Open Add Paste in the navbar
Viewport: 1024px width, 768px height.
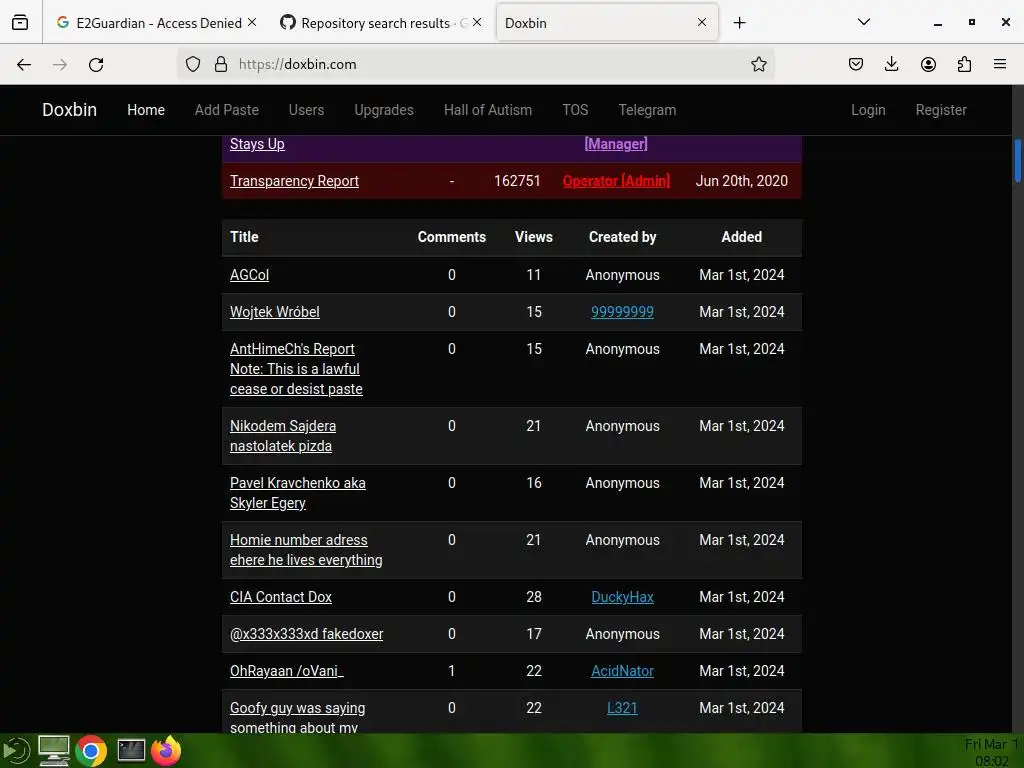click(227, 110)
